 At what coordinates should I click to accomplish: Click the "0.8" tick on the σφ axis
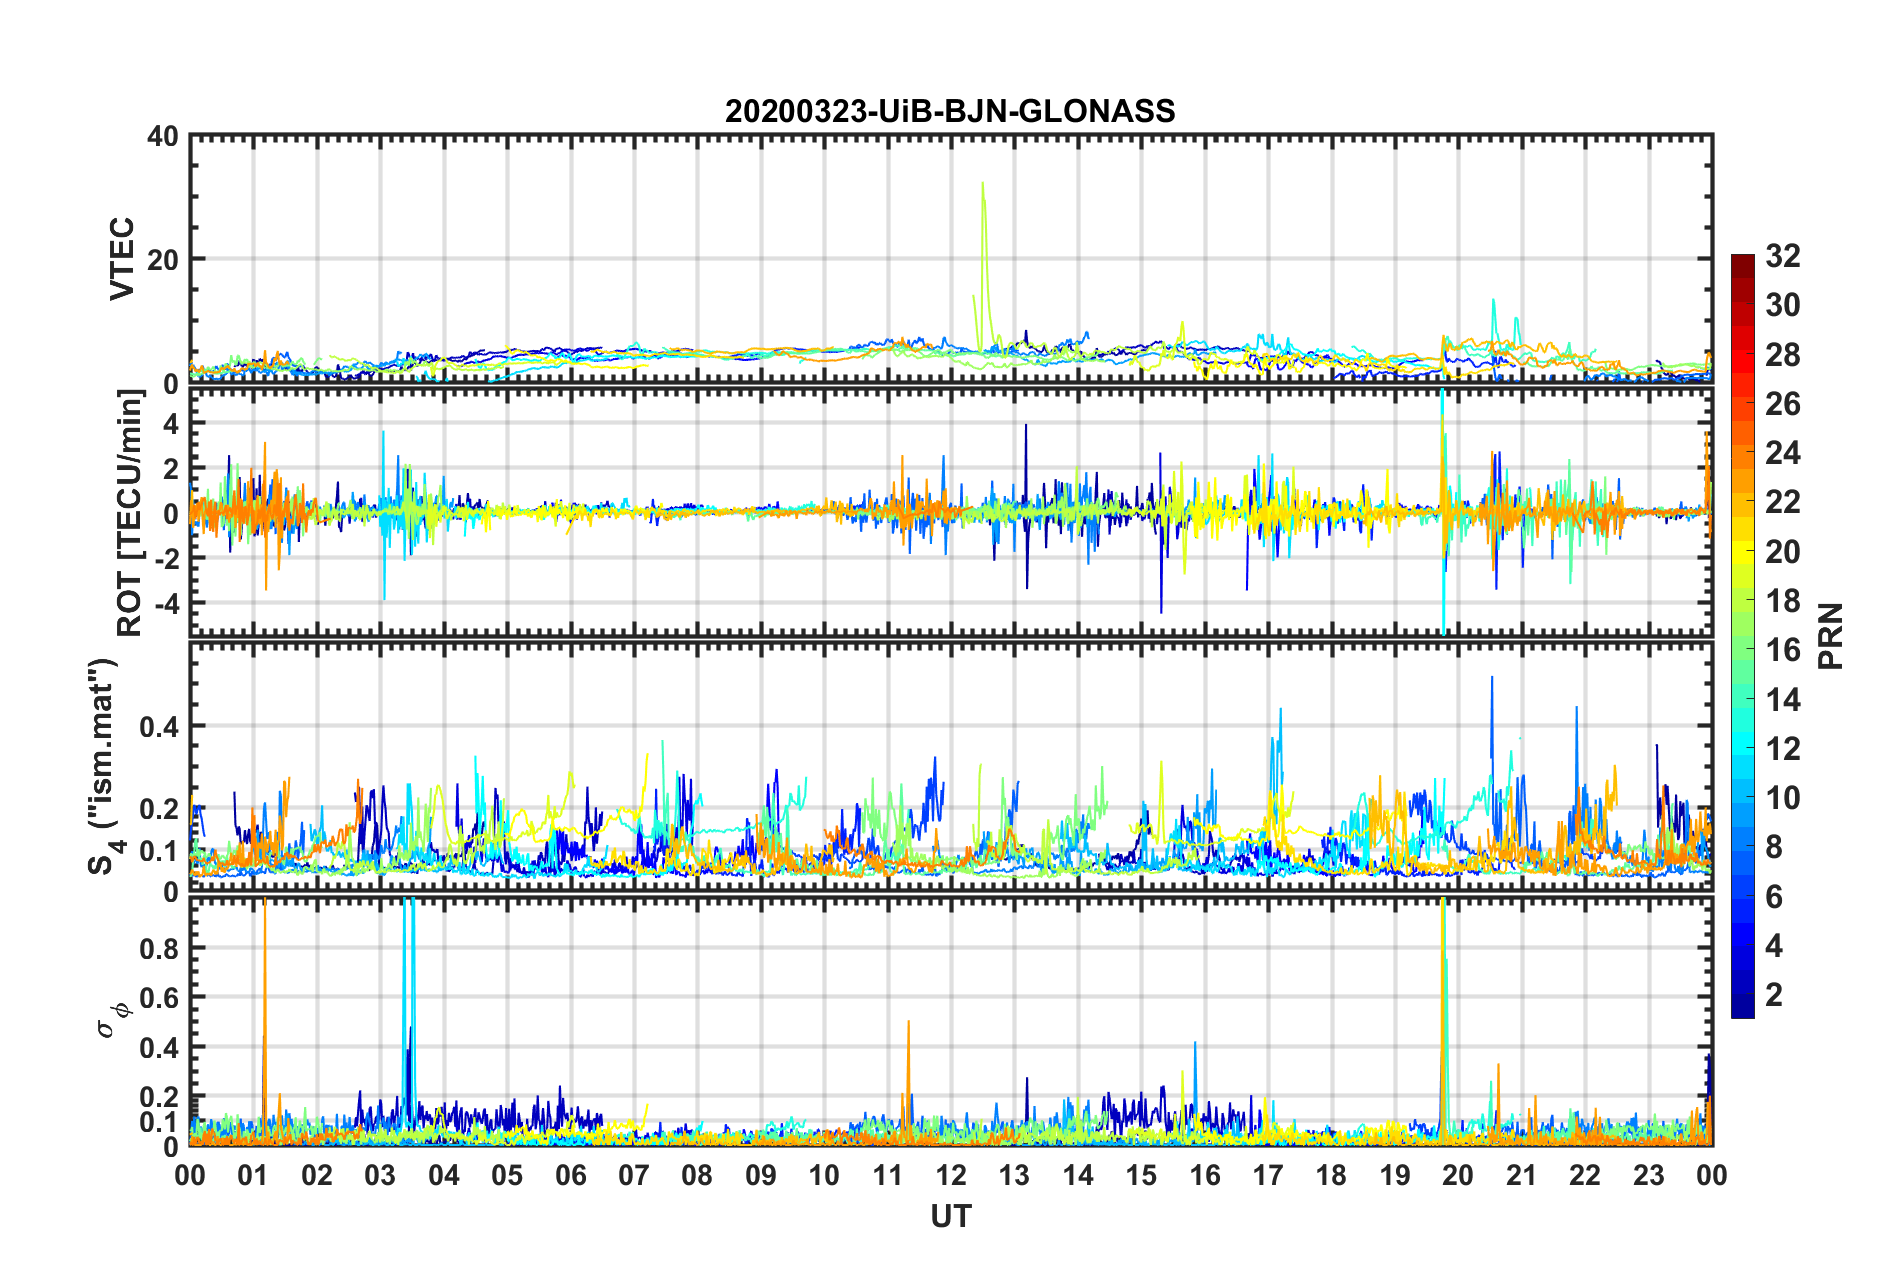(159, 948)
